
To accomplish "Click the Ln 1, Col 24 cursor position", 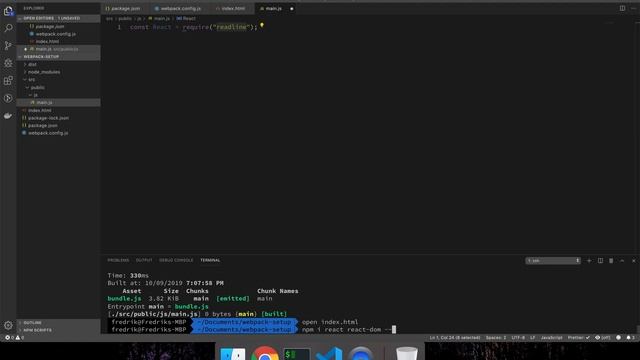I will coord(455,338).
